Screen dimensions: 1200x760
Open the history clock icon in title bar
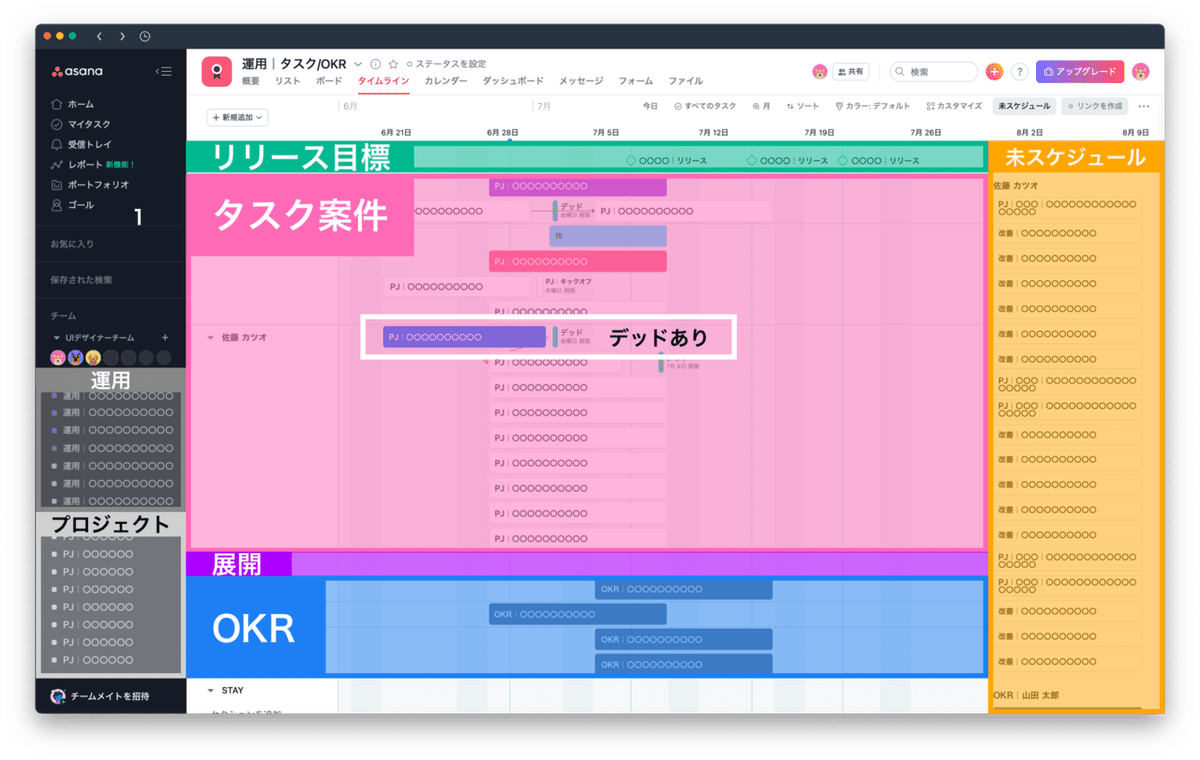145,36
